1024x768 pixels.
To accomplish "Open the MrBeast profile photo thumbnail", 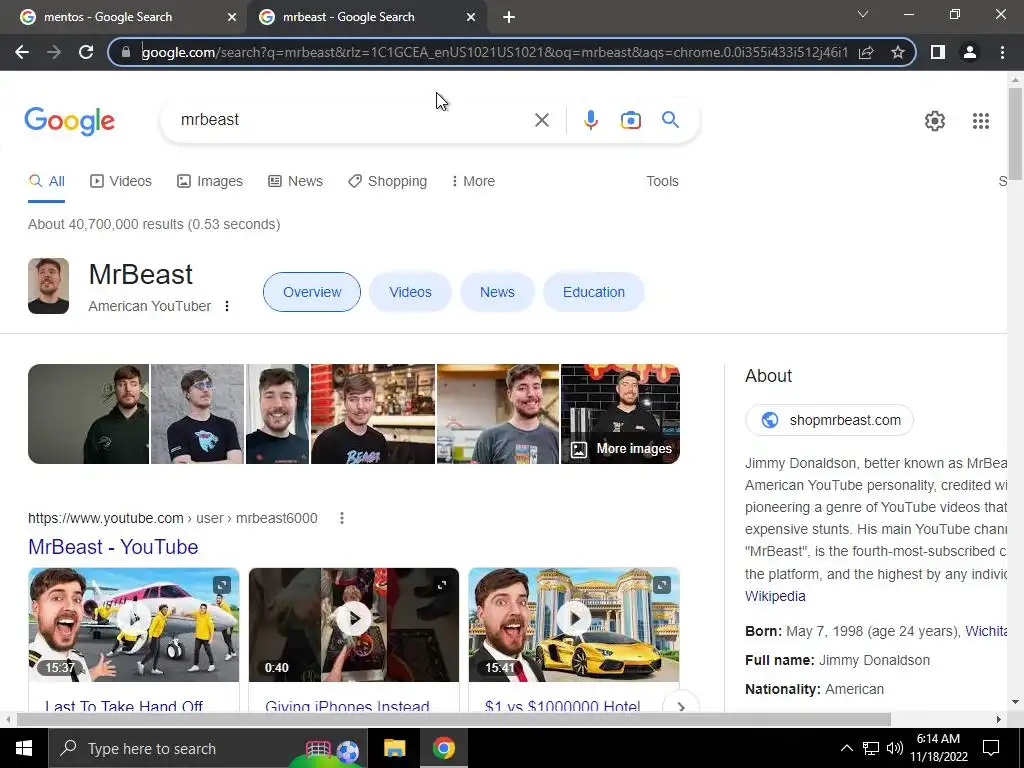I will pyautogui.click(x=48, y=286).
